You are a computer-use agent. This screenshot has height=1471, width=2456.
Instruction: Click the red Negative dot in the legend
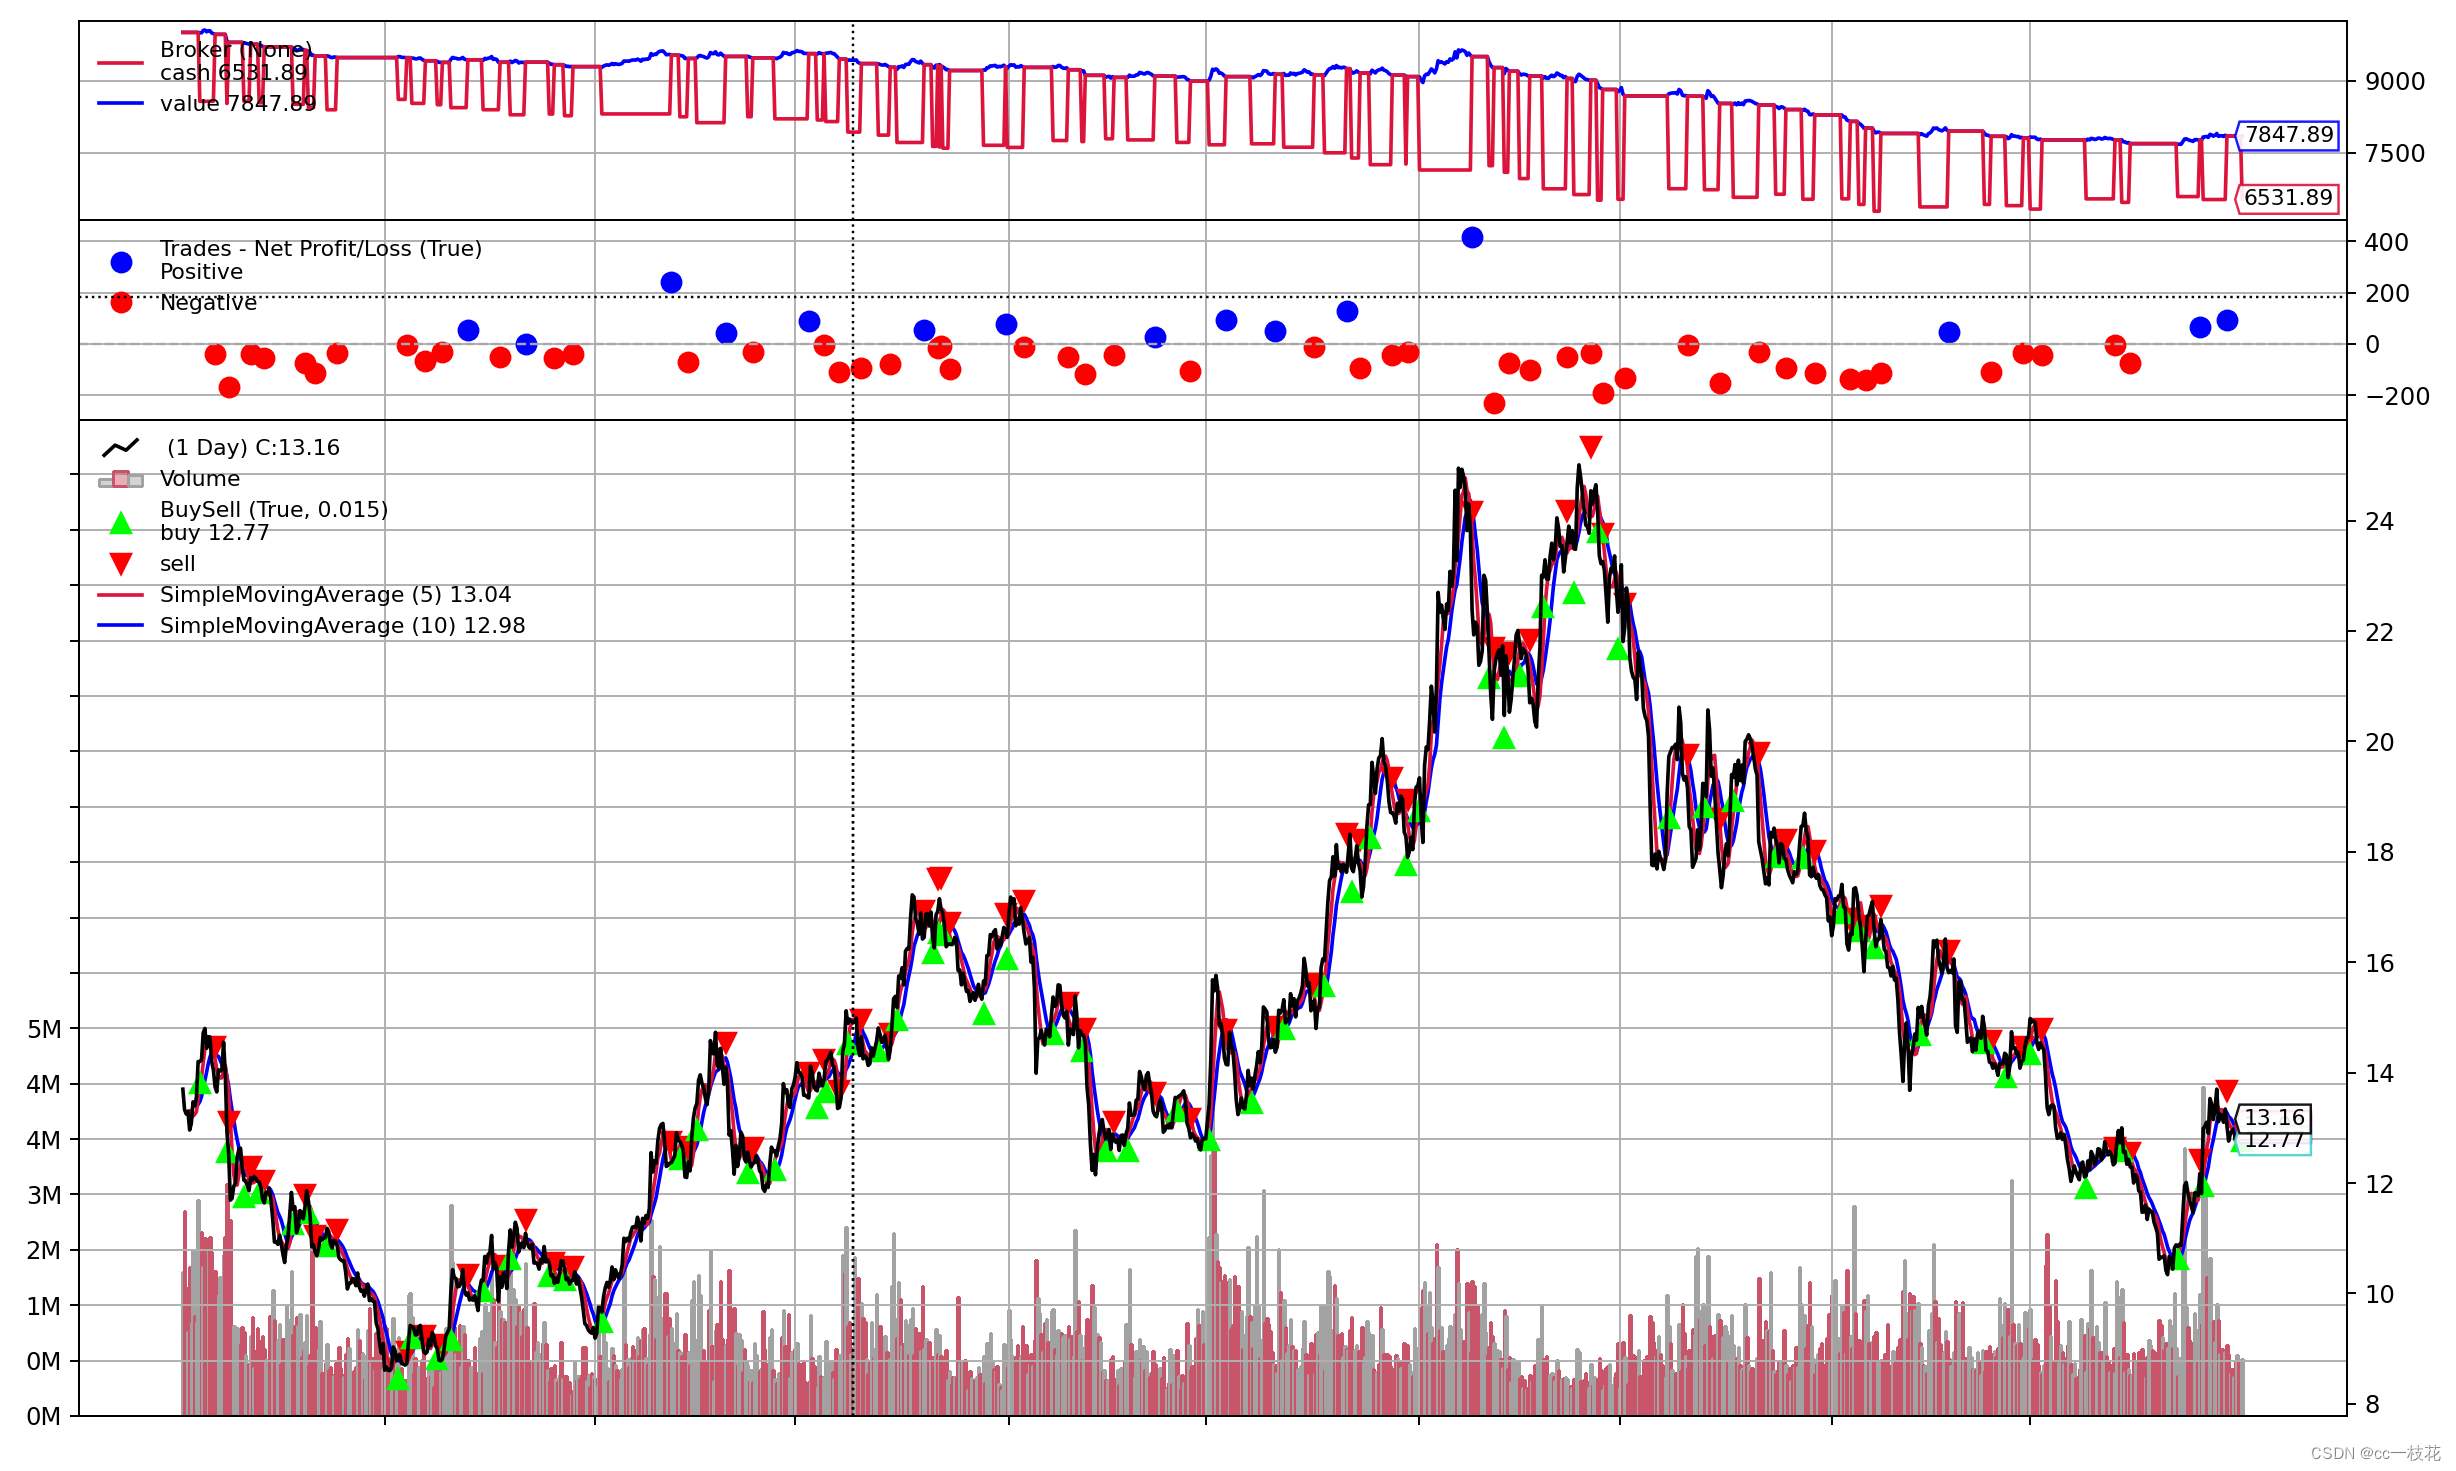tap(121, 302)
